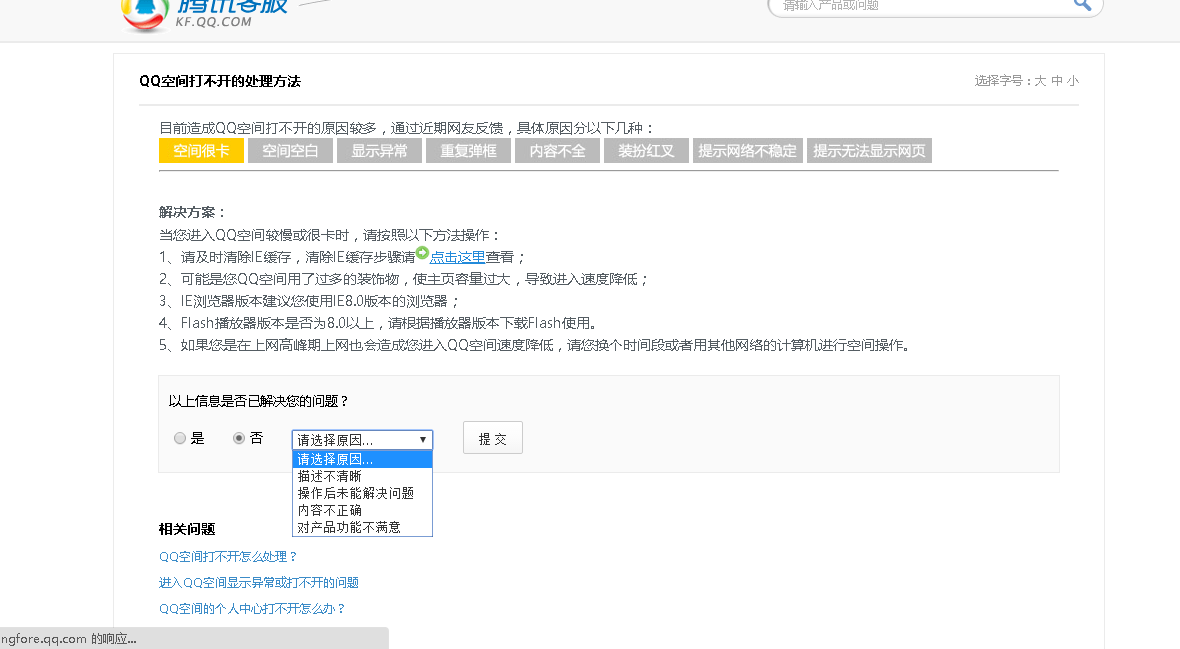Switch to the 装扮红叉 tab
Viewport: 1180px width, 649px height.
pos(646,151)
